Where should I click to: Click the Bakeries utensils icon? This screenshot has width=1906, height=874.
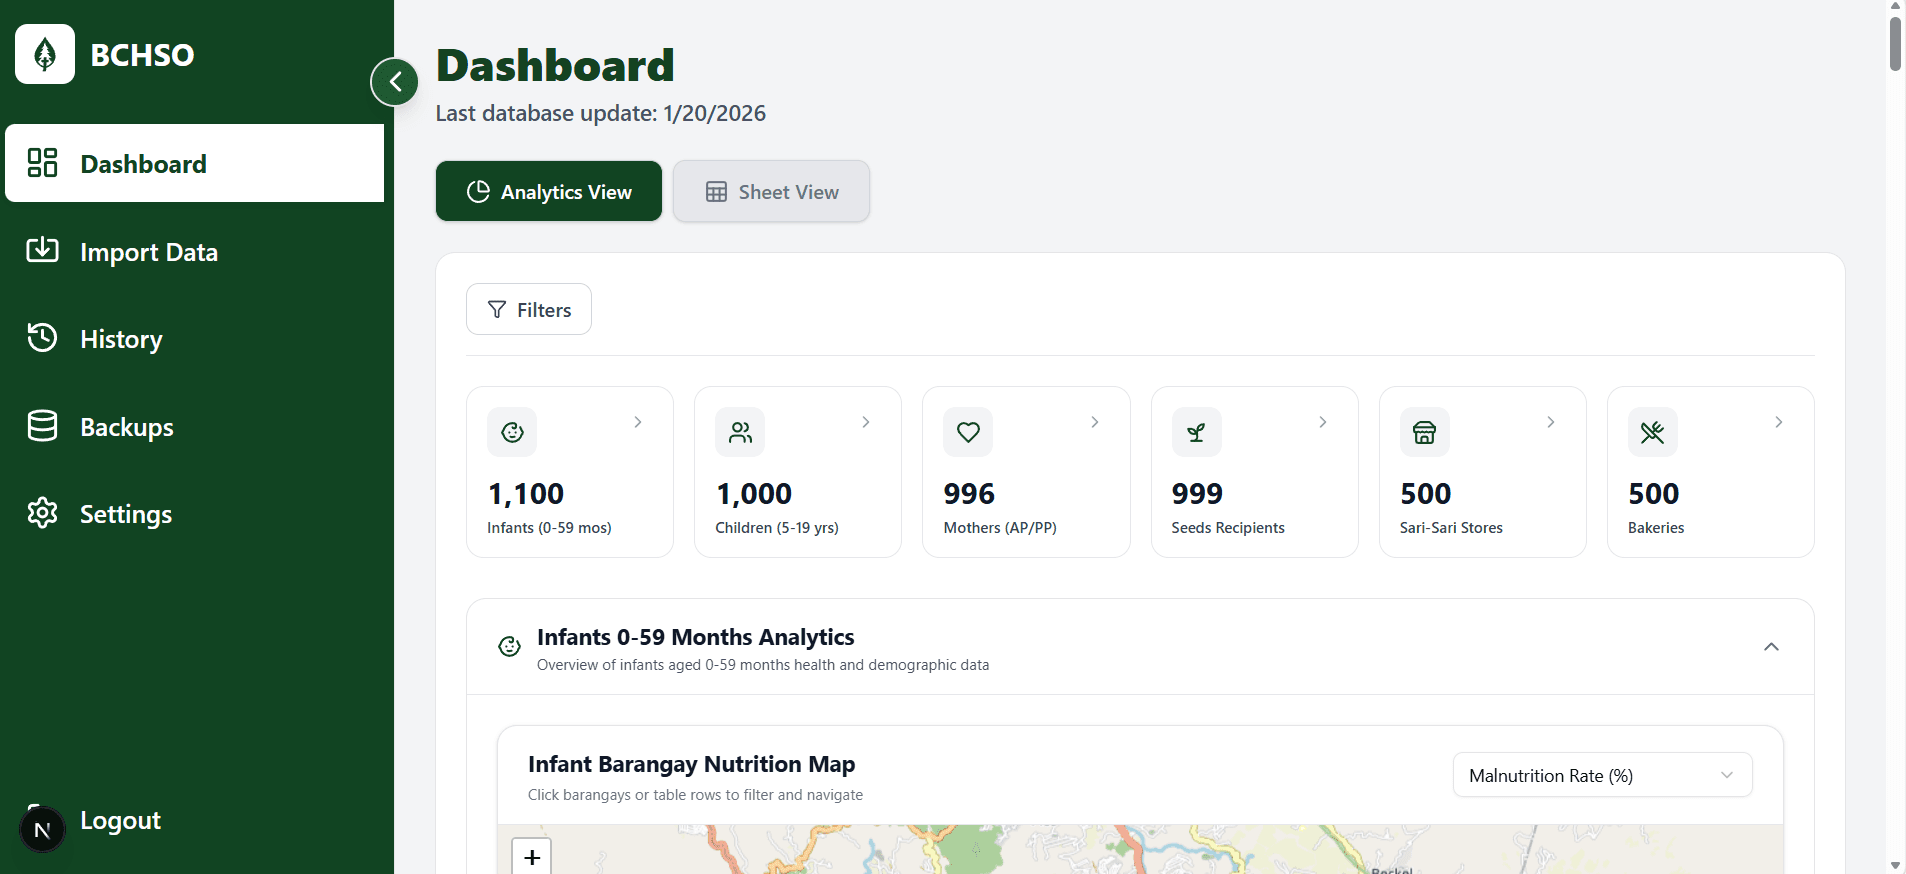1652,432
